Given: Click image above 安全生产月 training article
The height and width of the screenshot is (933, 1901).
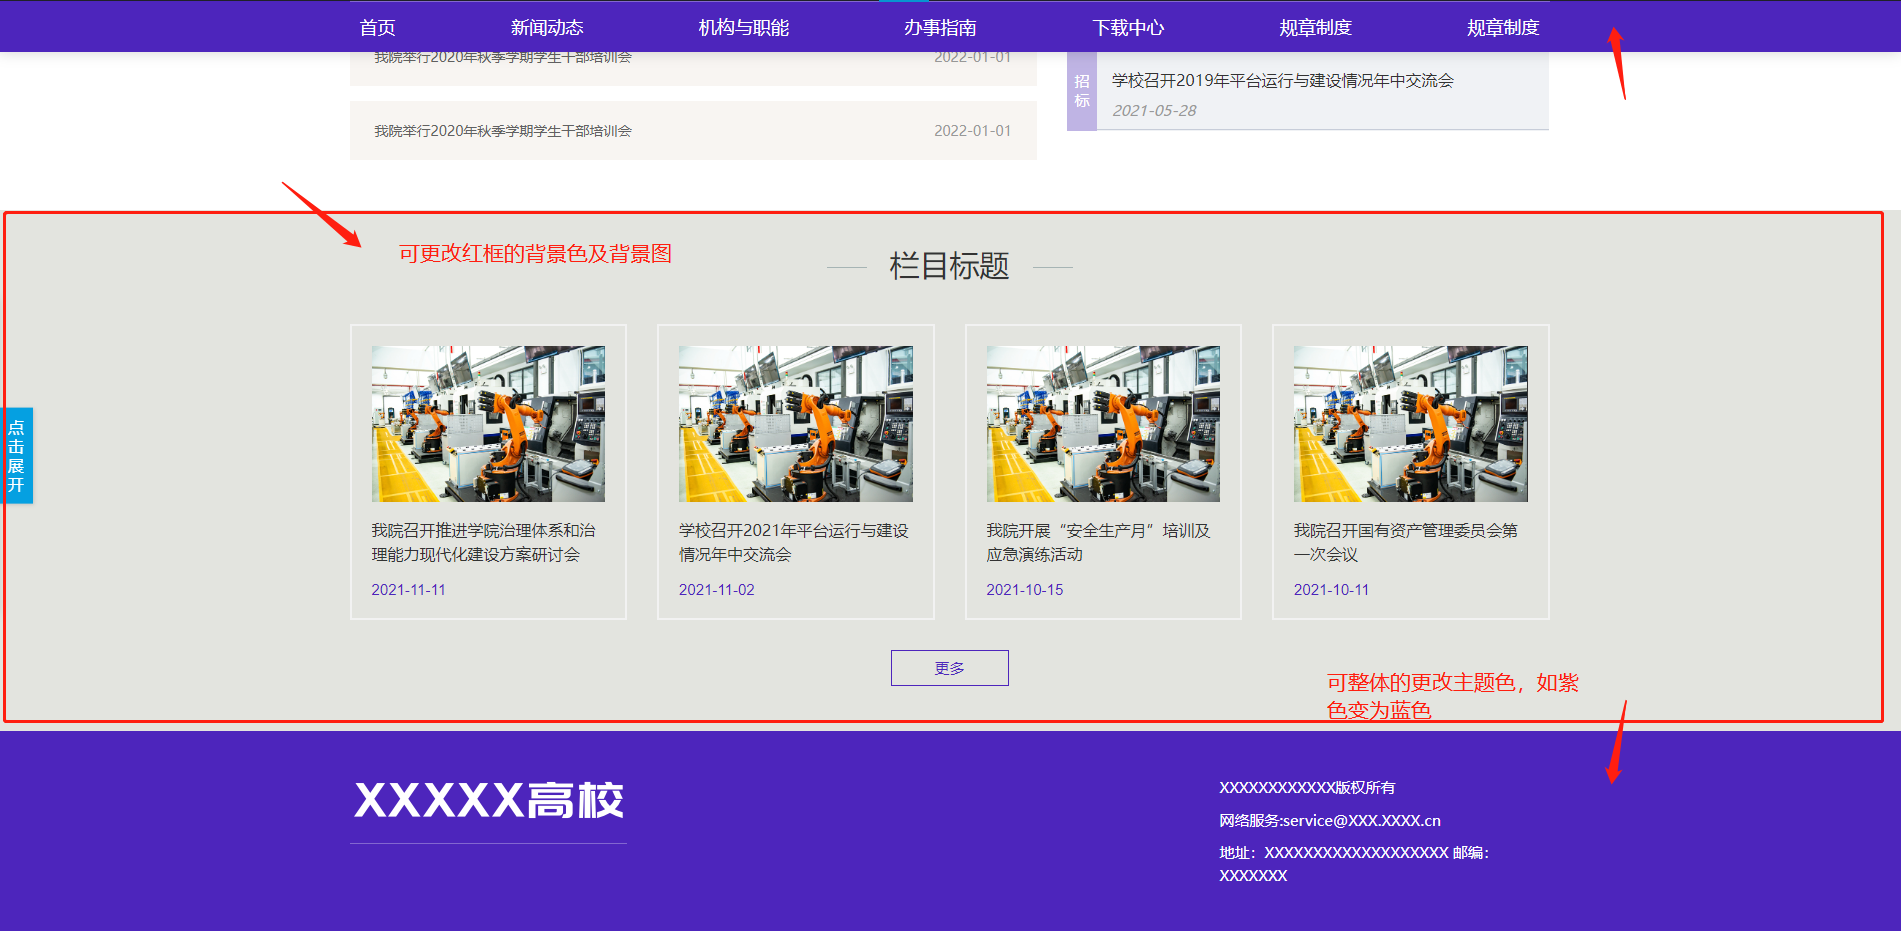Looking at the screenshot, I should click(1102, 424).
